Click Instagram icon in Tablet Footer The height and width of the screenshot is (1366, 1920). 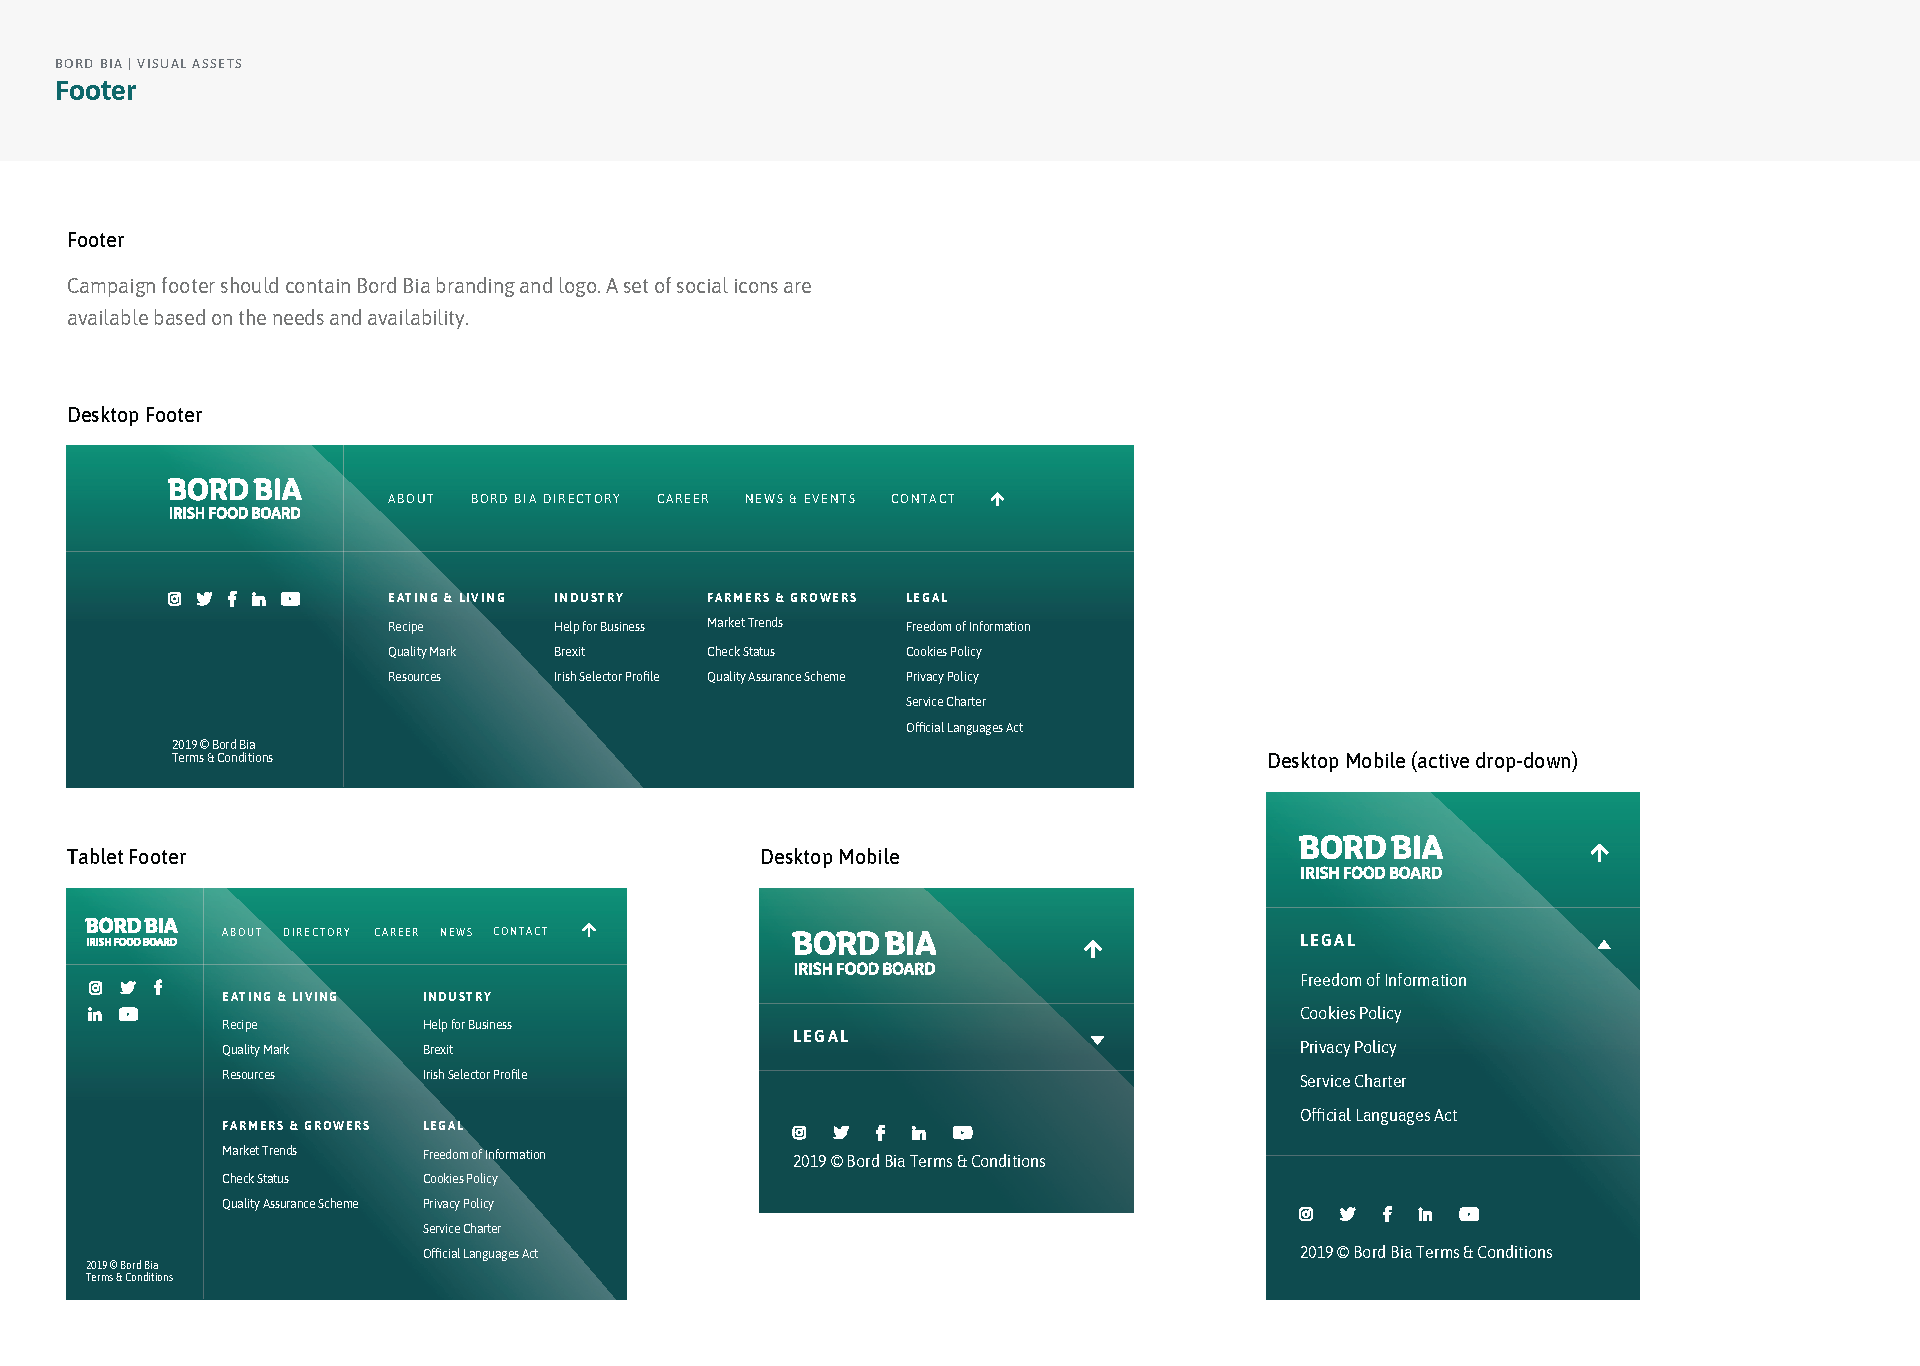(x=96, y=988)
